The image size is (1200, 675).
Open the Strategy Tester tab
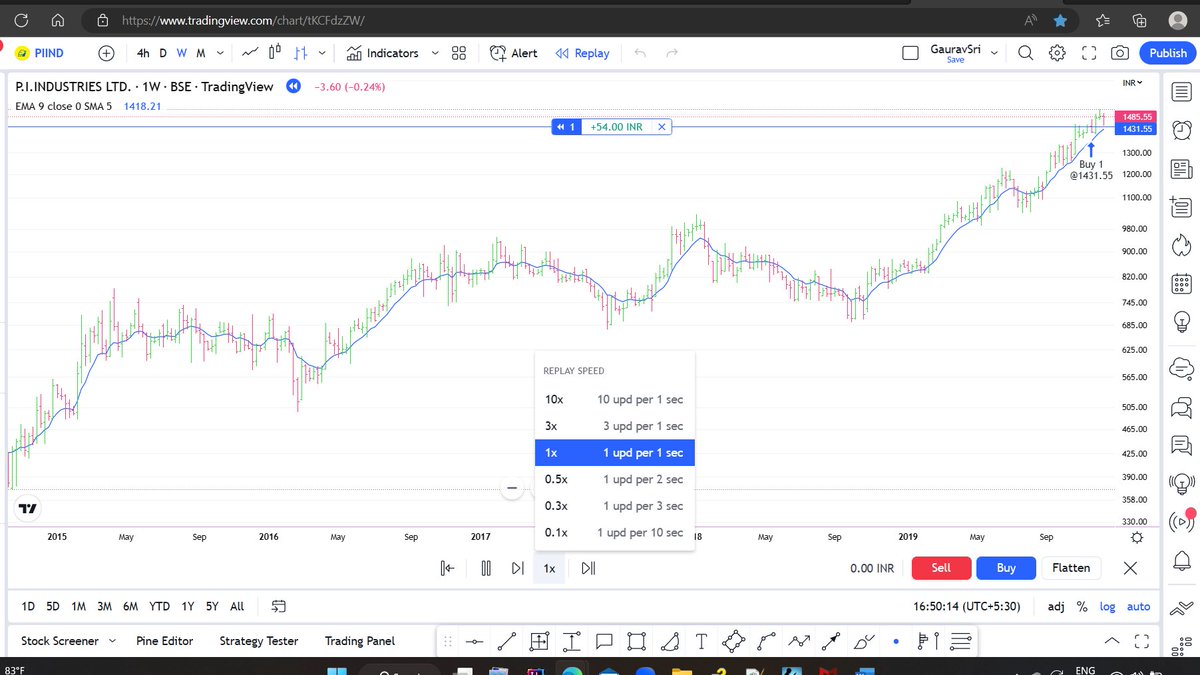[259, 641]
